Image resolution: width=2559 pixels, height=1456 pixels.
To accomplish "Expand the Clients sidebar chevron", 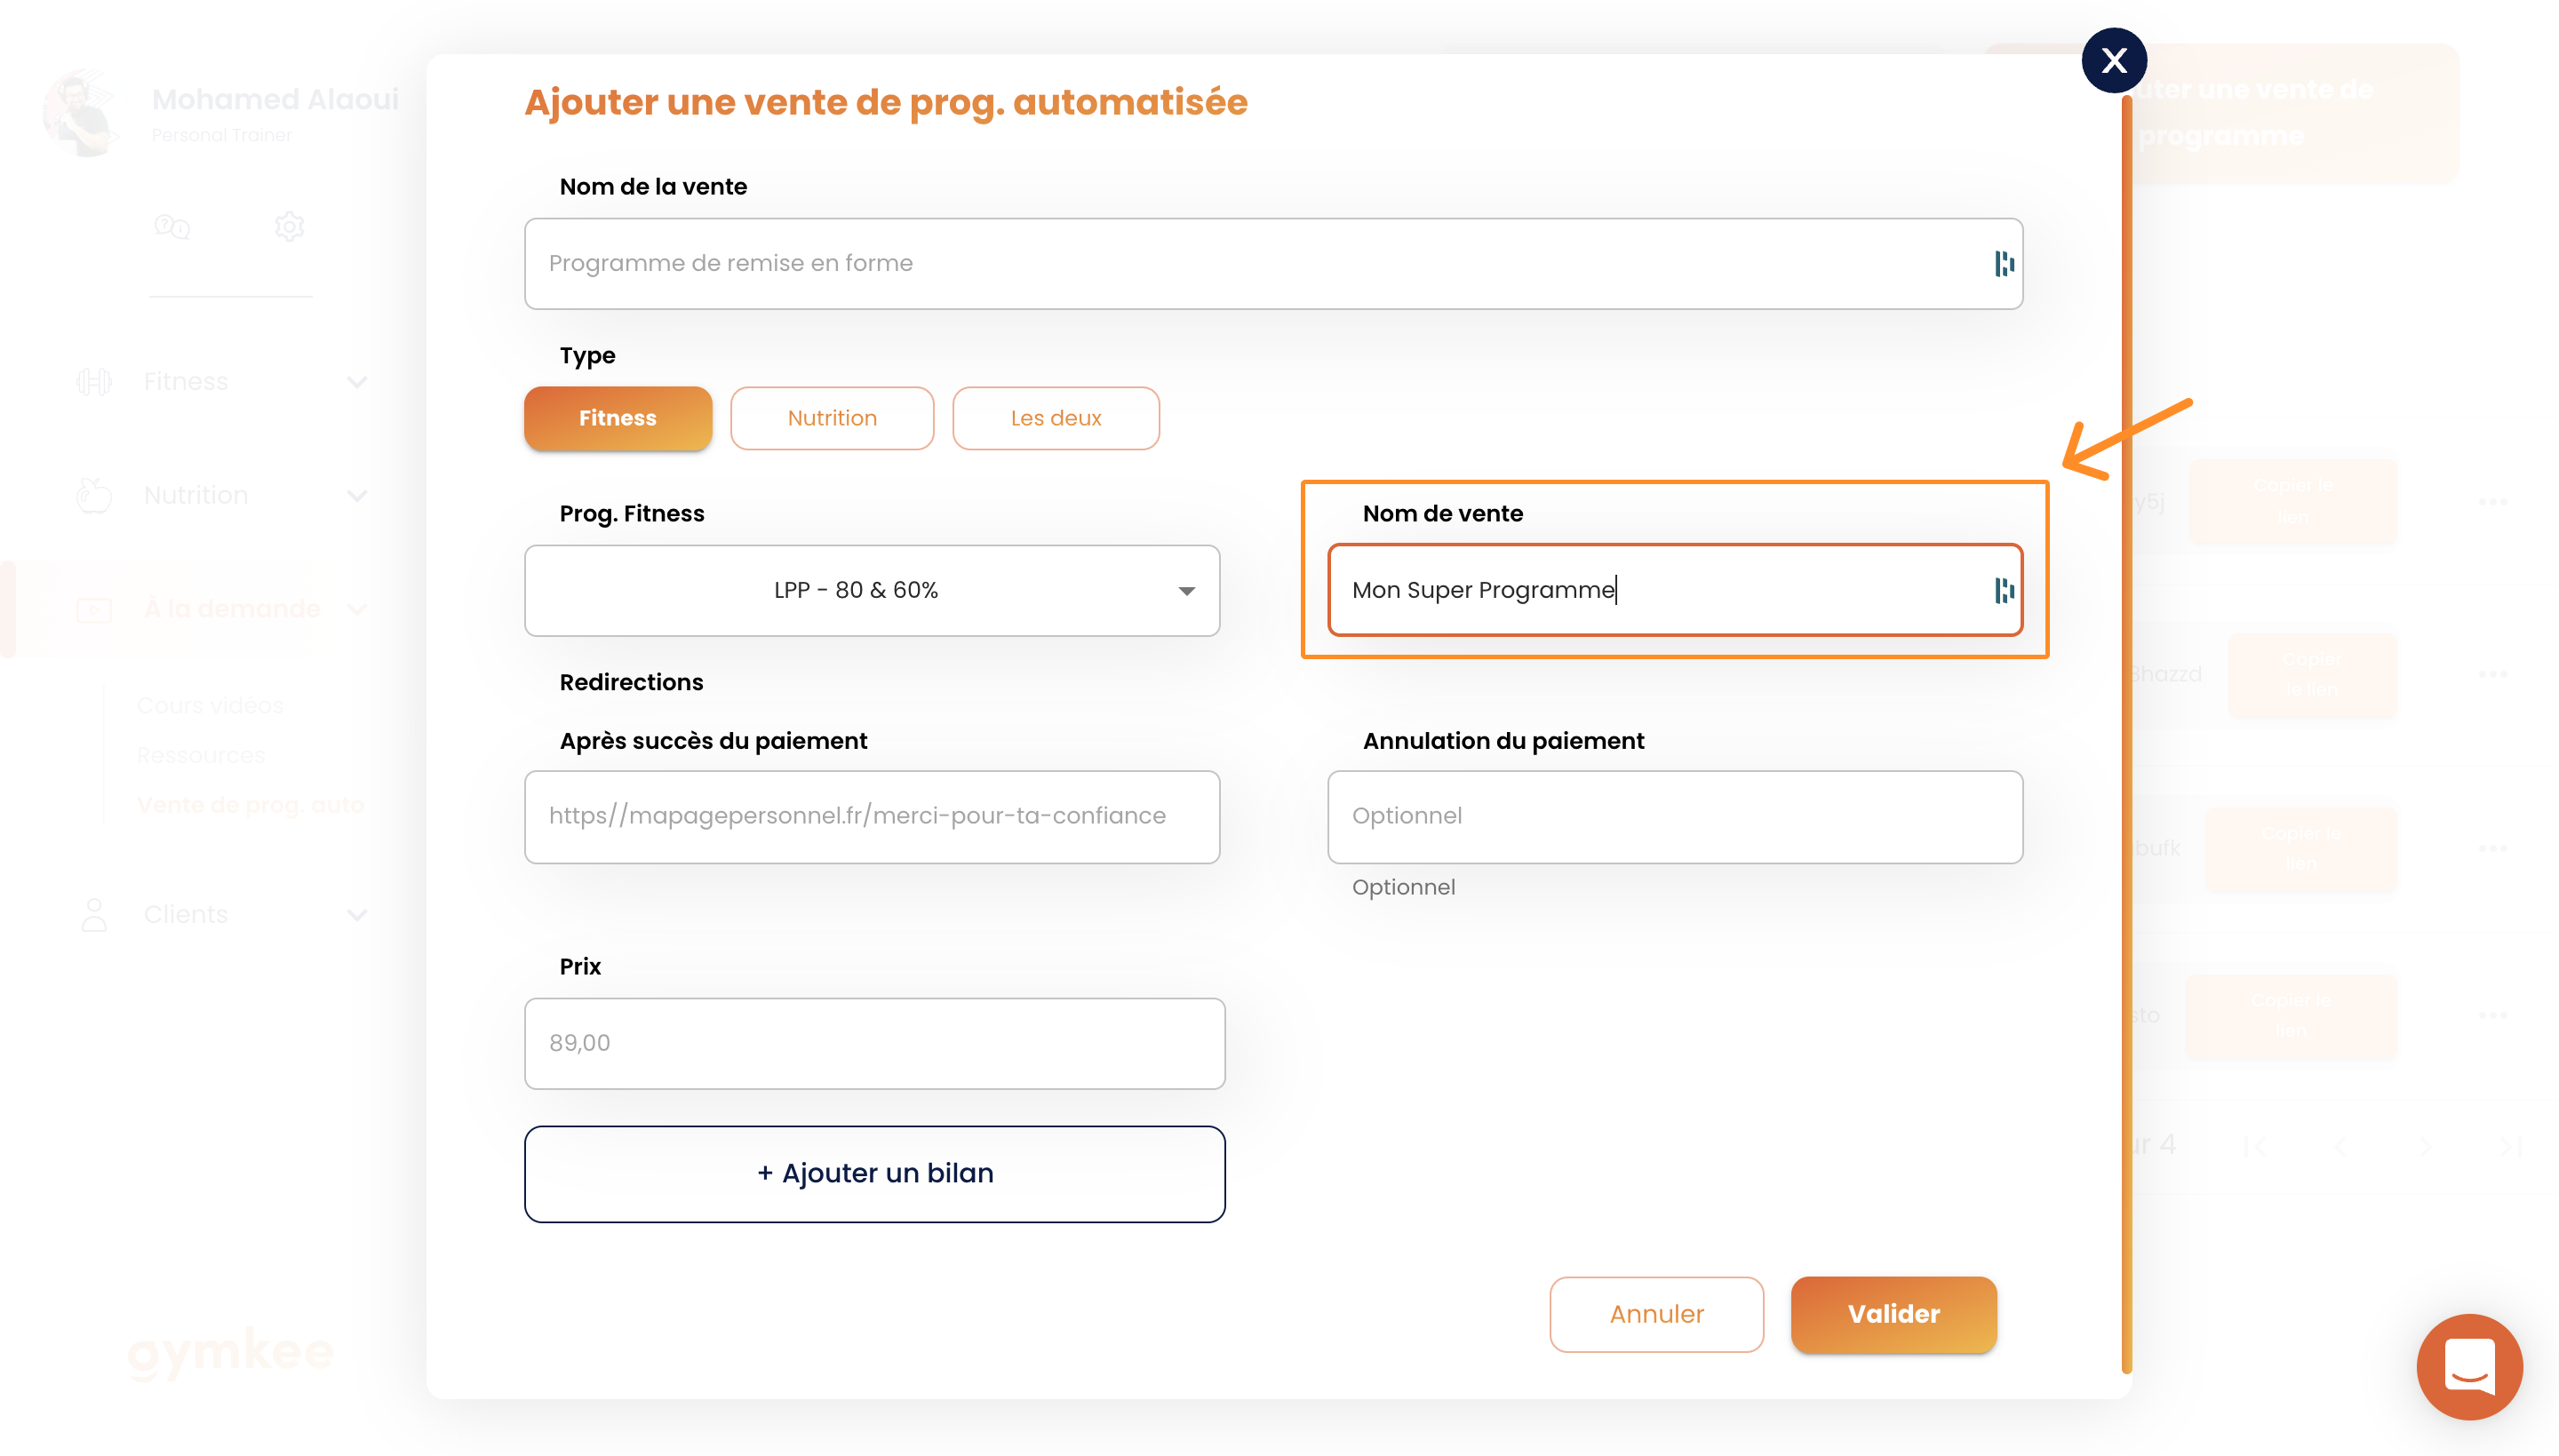I will coord(357,915).
